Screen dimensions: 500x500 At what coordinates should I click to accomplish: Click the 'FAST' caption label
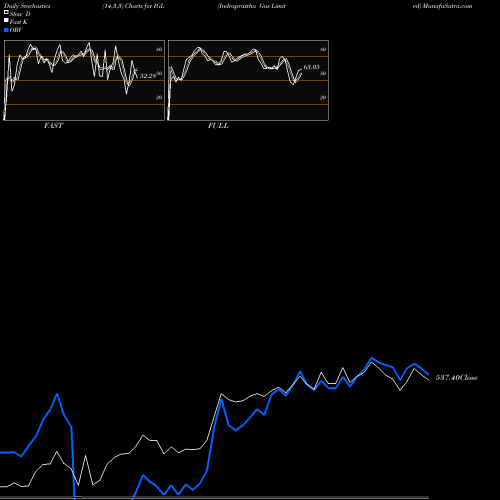pyautogui.click(x=53, y=126)
